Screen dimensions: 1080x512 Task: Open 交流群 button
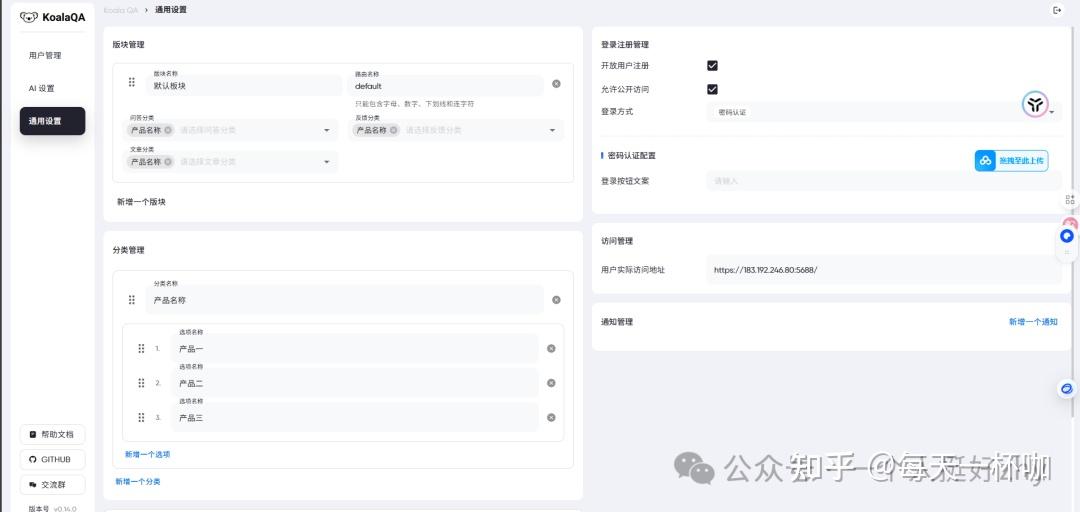(52, 485)
